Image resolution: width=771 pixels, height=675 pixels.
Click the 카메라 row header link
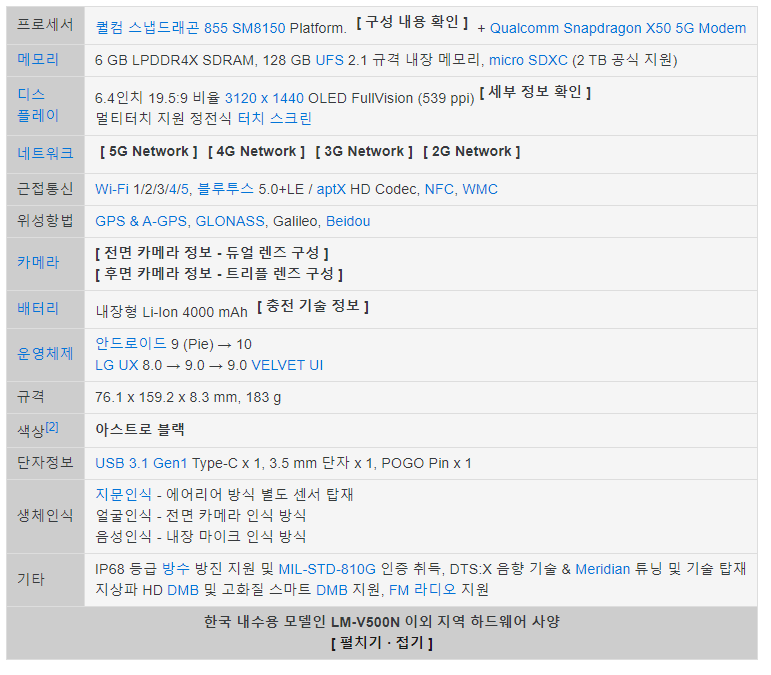pos(38,262)
